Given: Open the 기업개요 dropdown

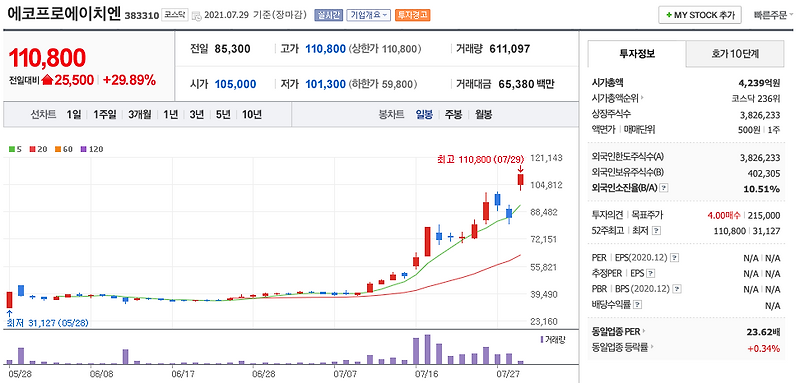Looking at the screenshot, I should click(368, 15).
